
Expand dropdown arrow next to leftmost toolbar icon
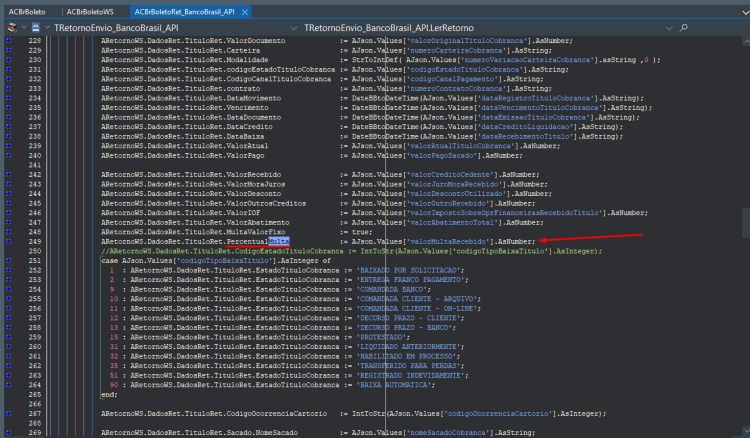pos(24,28)
